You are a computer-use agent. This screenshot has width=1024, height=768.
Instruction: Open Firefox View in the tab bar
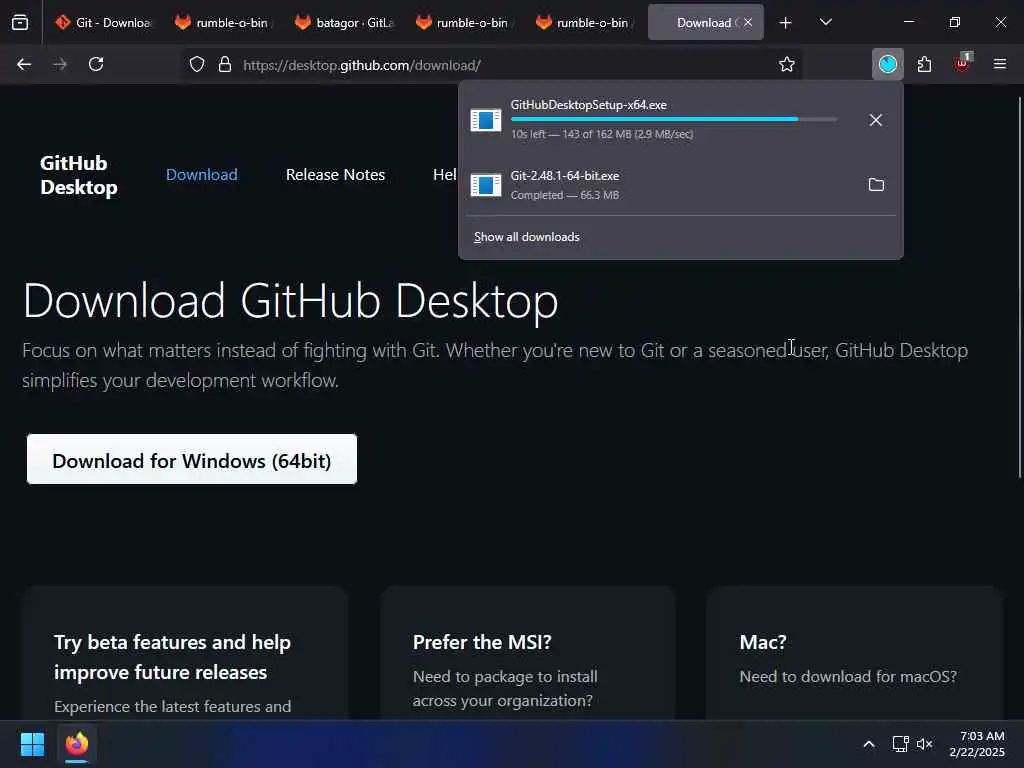20,23
